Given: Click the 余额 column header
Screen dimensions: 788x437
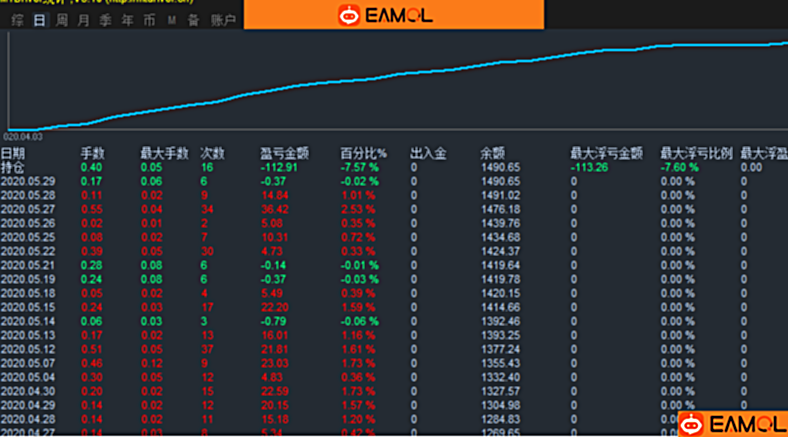Looking at the screenshot, I should (492, 153).
